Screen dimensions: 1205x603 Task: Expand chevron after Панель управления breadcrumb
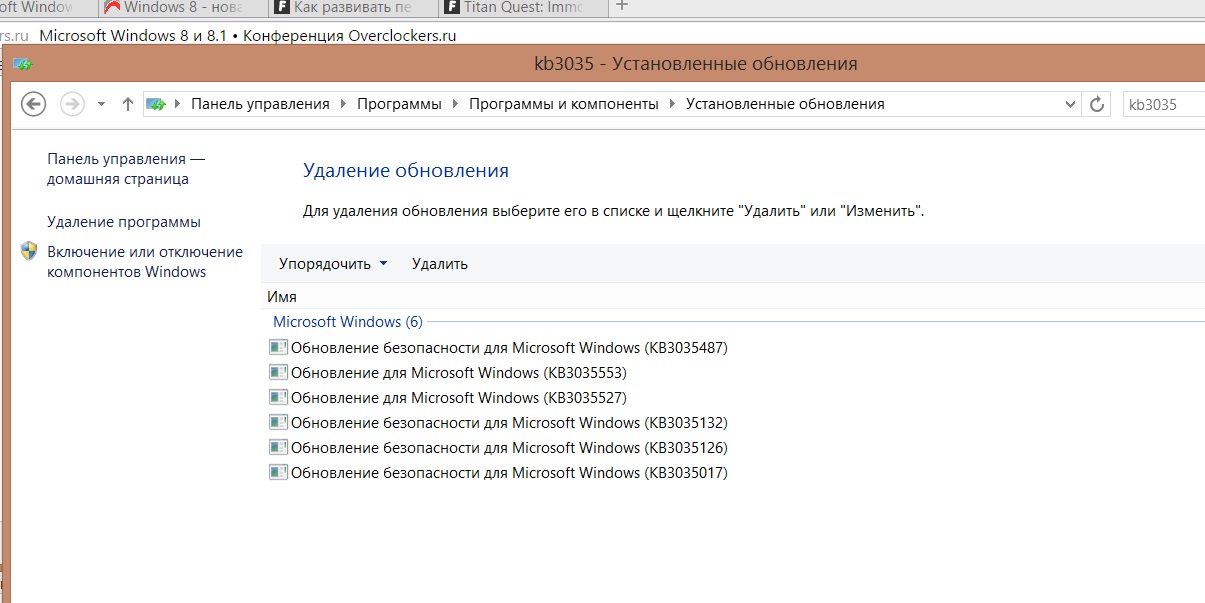click(343, 104)
